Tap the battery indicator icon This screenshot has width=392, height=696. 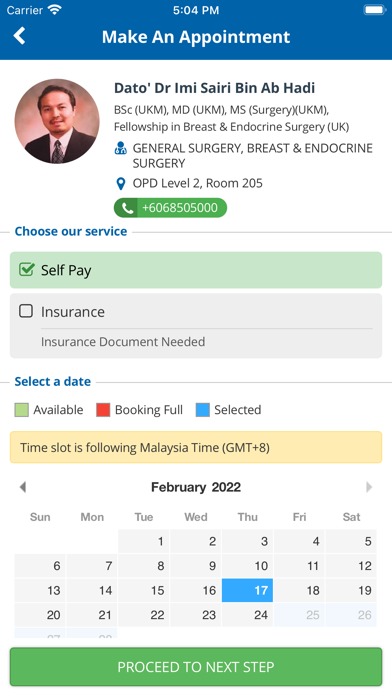click(x=374, y=10)
